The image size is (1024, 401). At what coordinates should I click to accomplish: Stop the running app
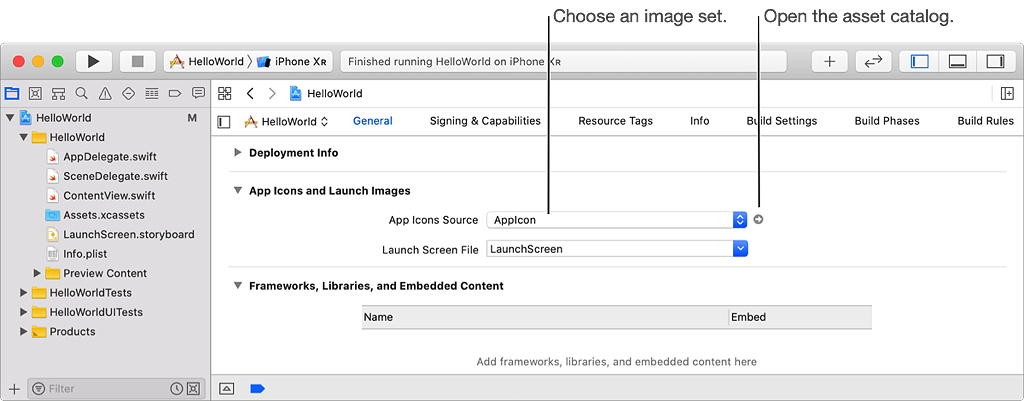(x=138, y=61)
